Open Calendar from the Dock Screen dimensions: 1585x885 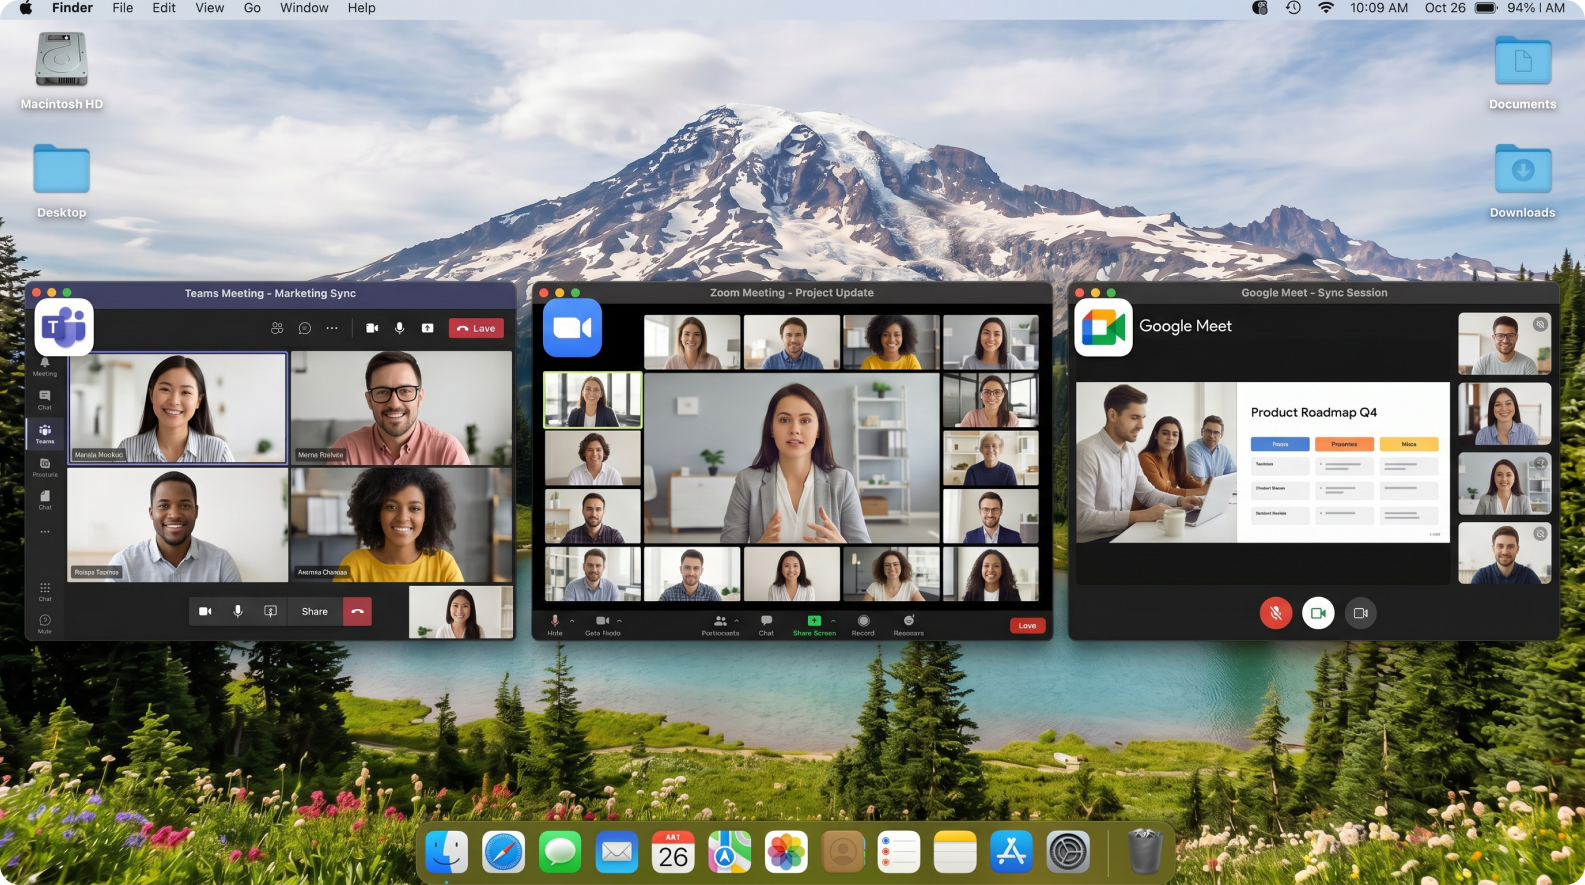click(673, 853)
